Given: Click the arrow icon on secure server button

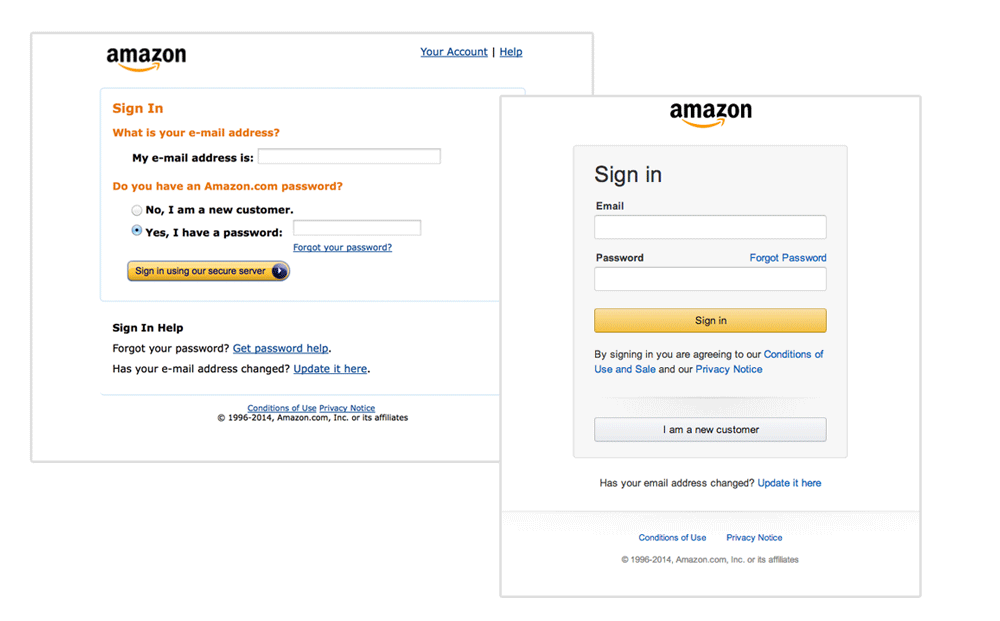Looking at the screenshot, I should (x=279, y=271).
